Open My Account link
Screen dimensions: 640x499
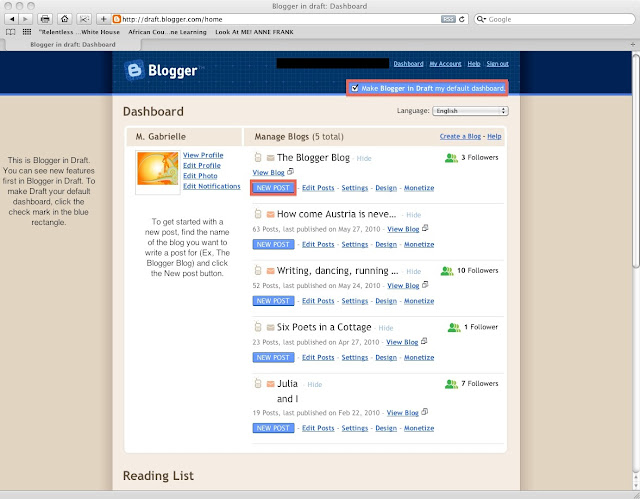tap(445, 64)
